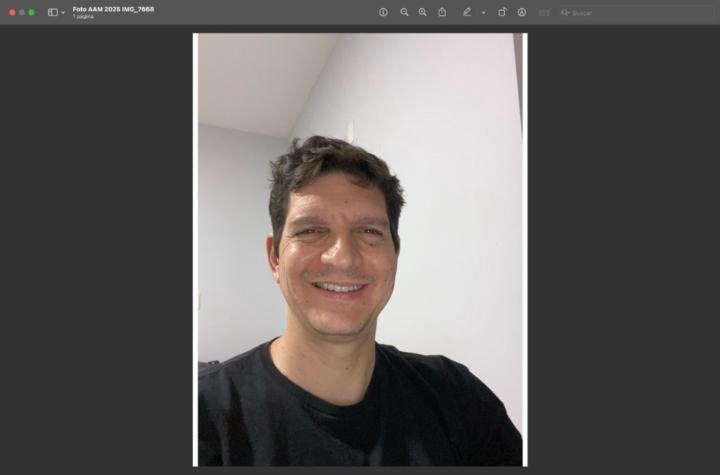
Task: Rotate the image using the rotate icon
Action: pyautogui.click(x=502, y=12)
